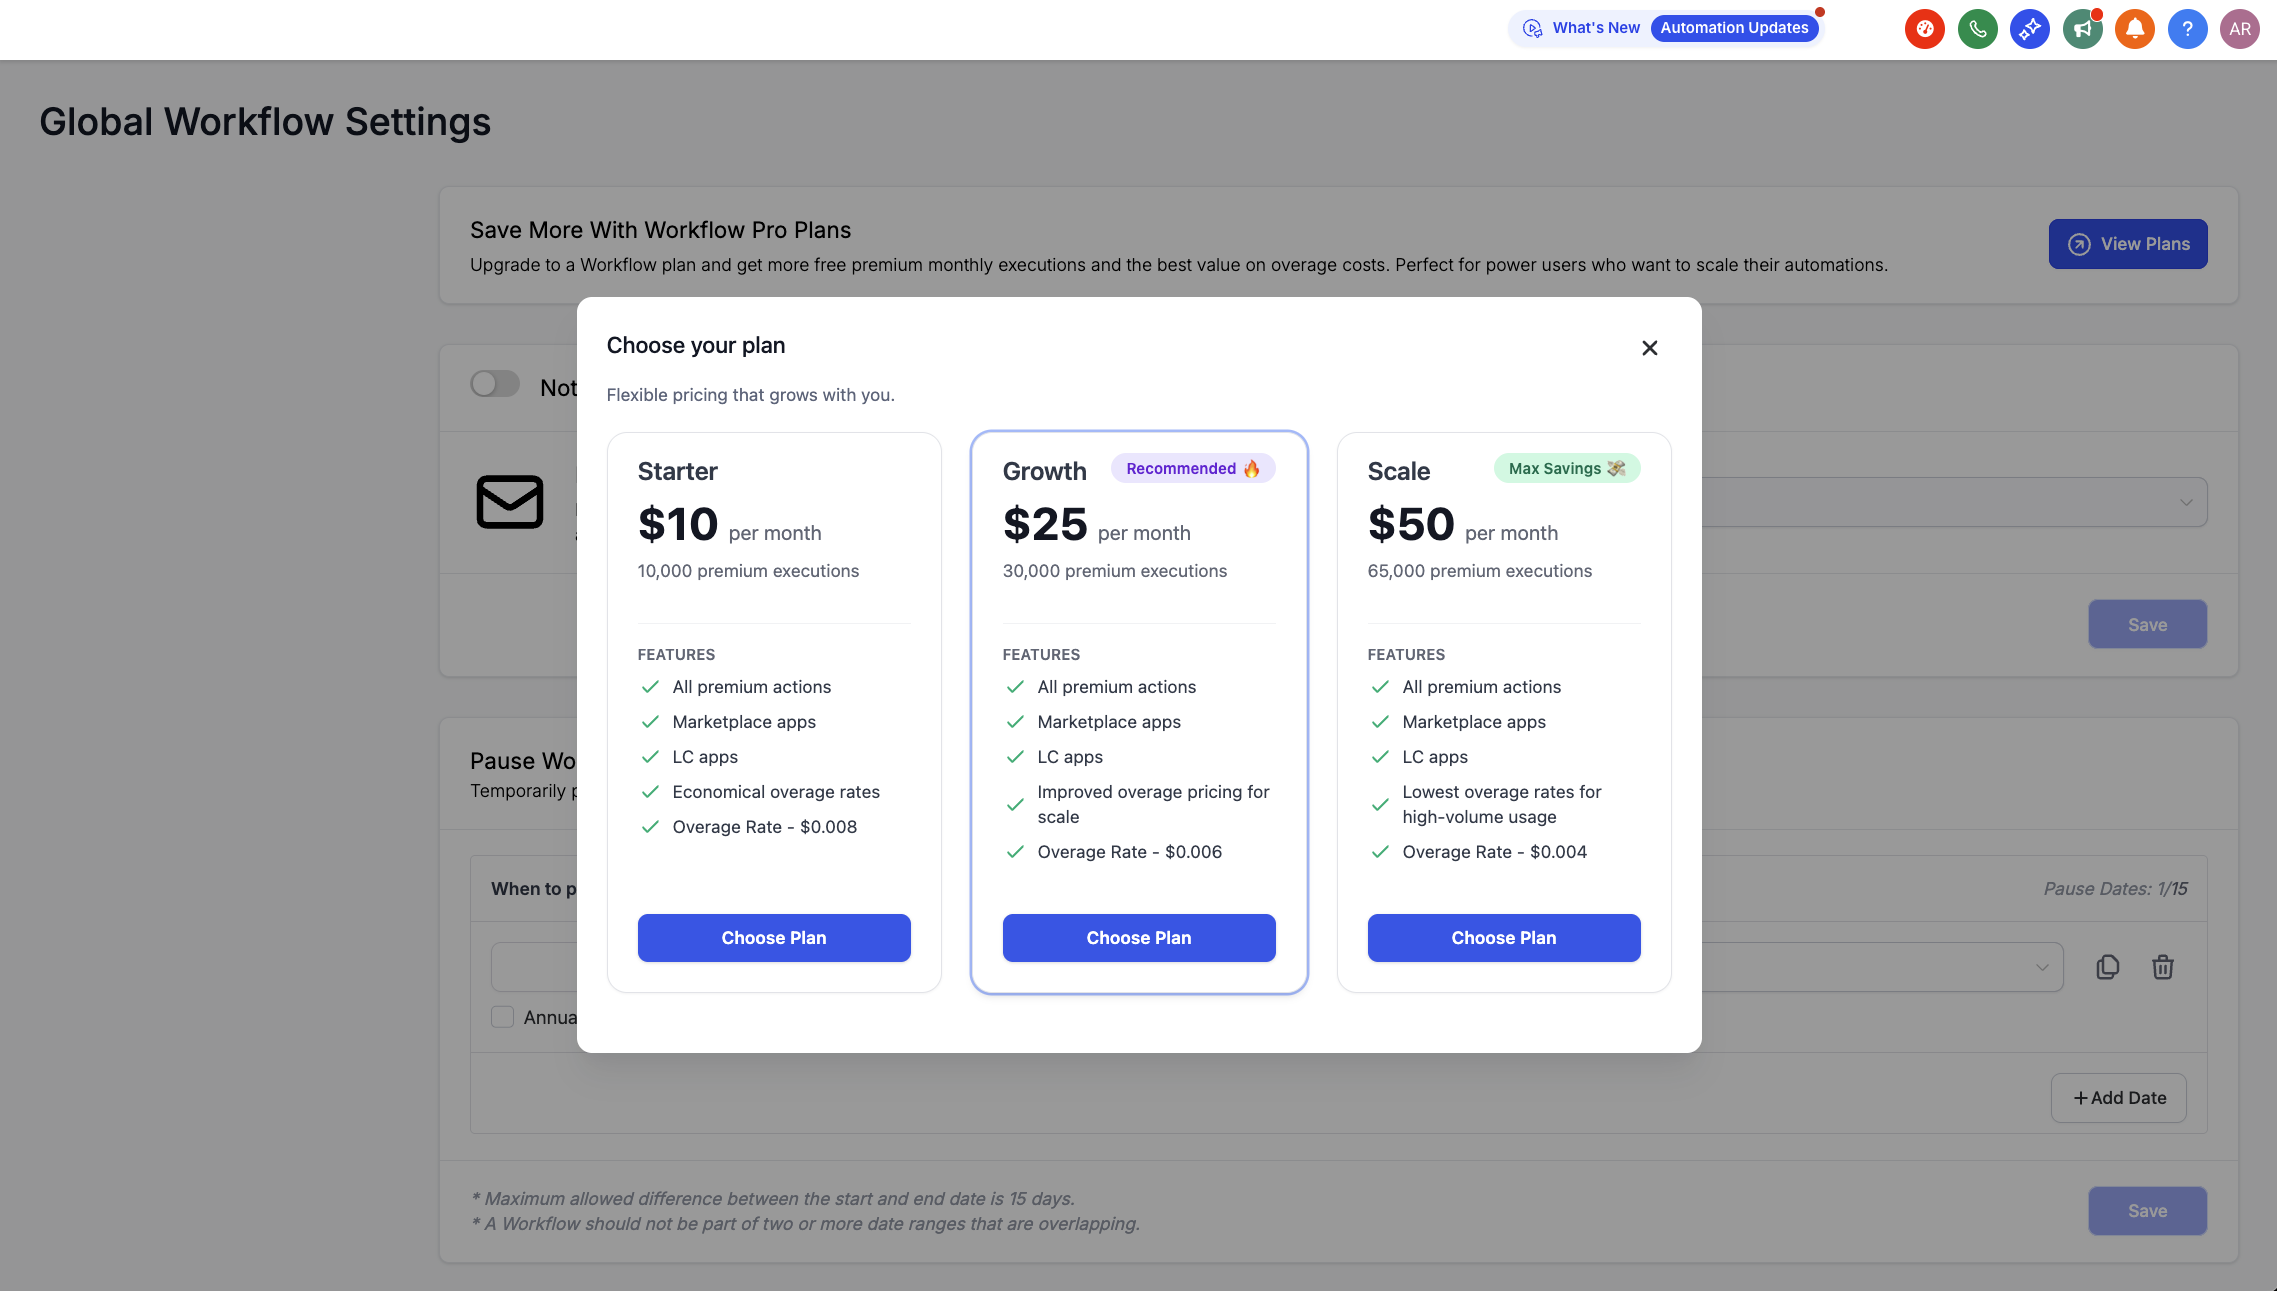Open the orange notifications bell
2277x1291 pixels.
2135,29
